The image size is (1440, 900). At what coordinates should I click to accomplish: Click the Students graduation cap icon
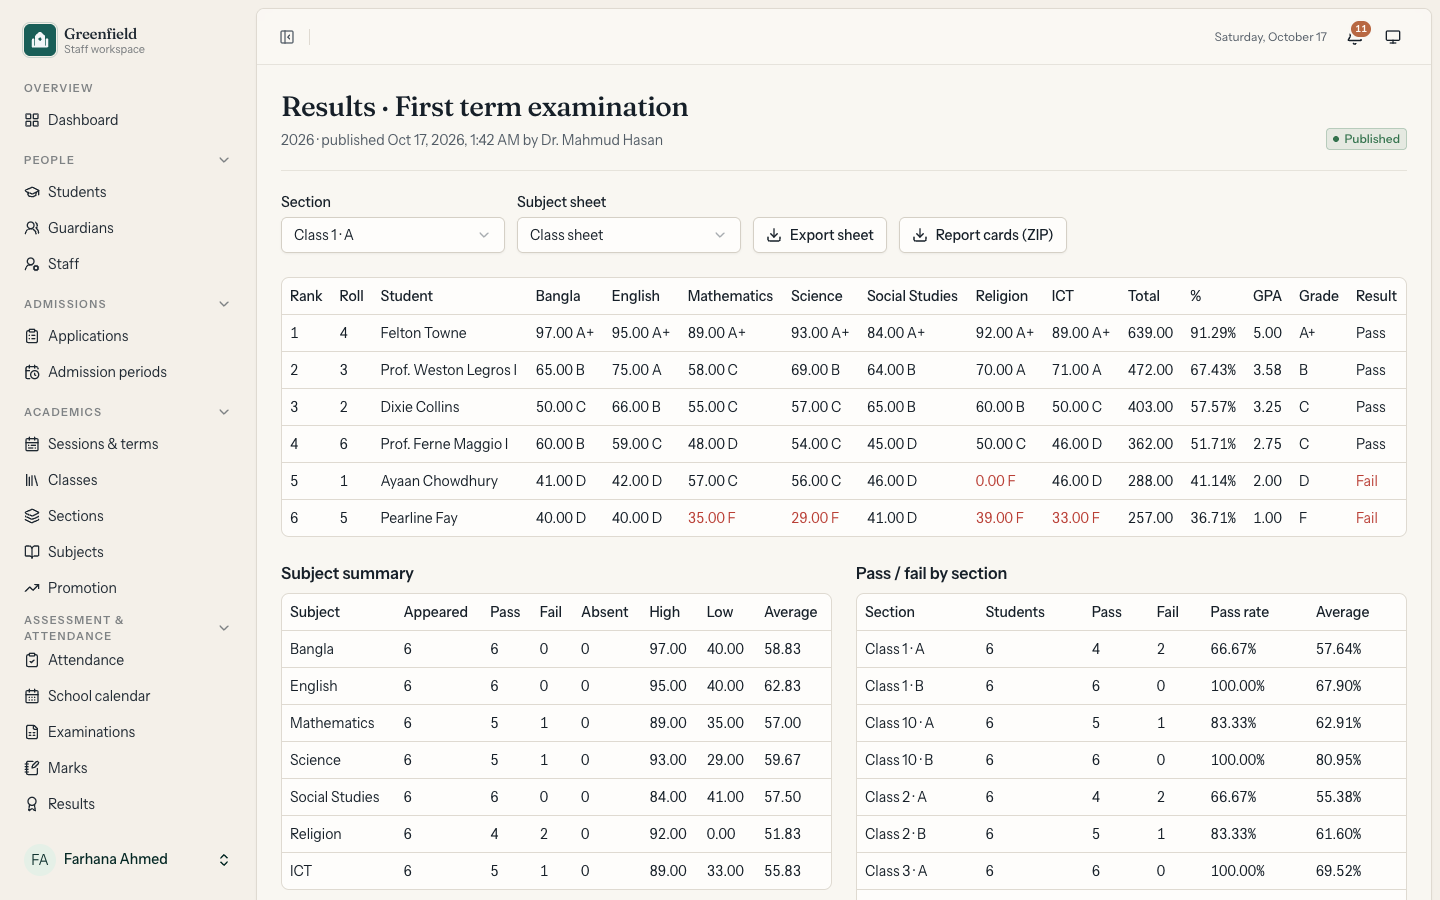(32, 192)
